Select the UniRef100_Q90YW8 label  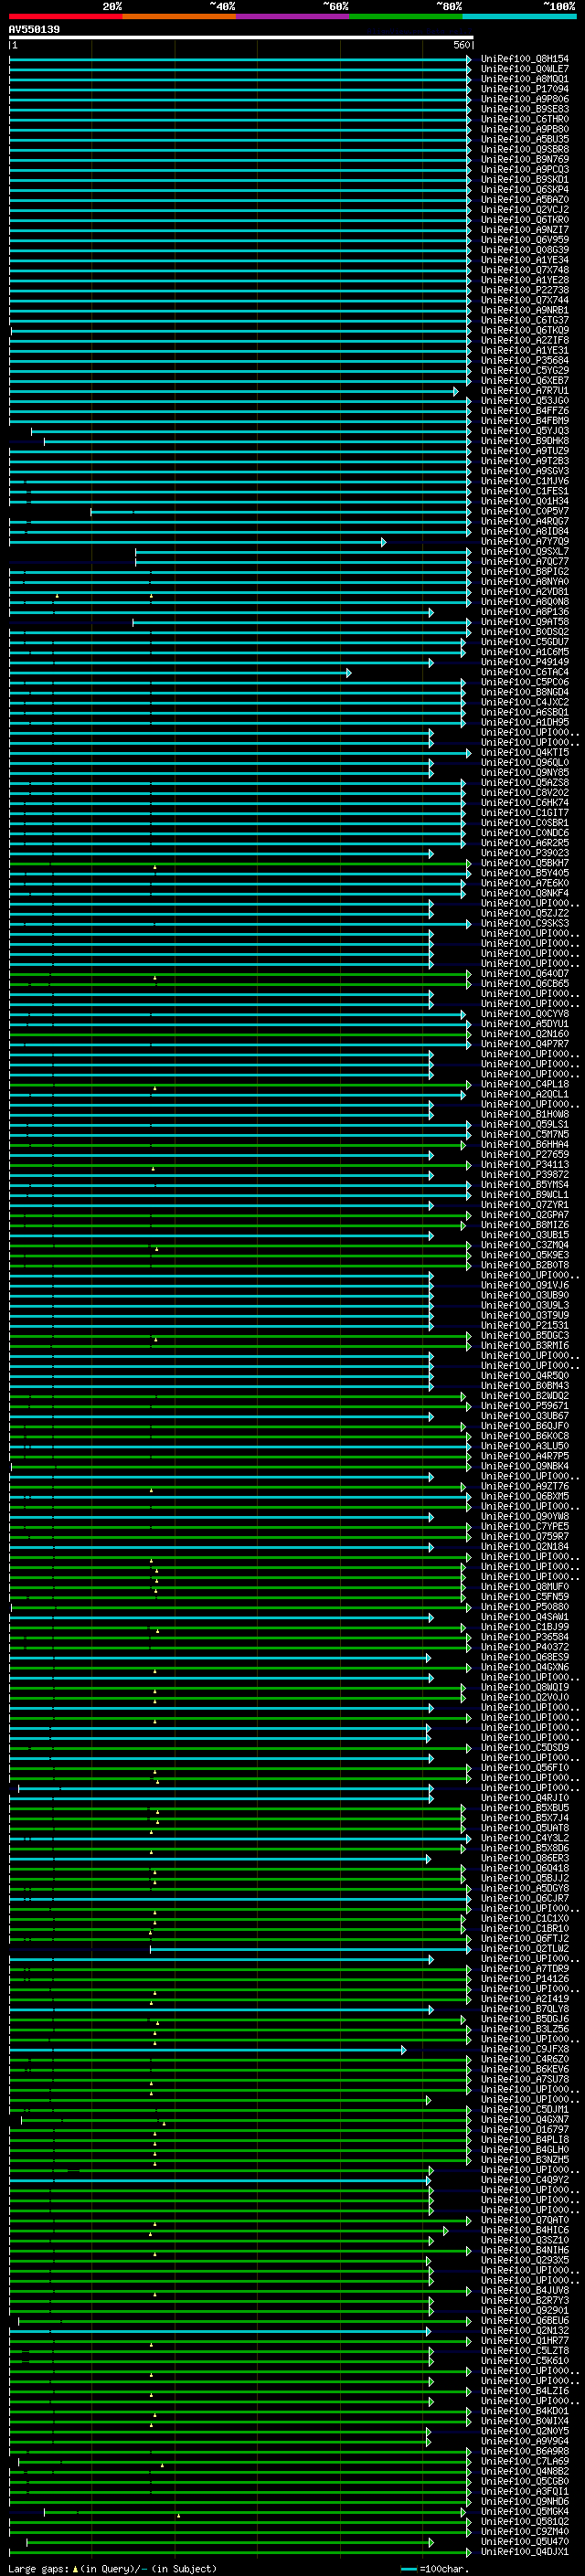525,1516
